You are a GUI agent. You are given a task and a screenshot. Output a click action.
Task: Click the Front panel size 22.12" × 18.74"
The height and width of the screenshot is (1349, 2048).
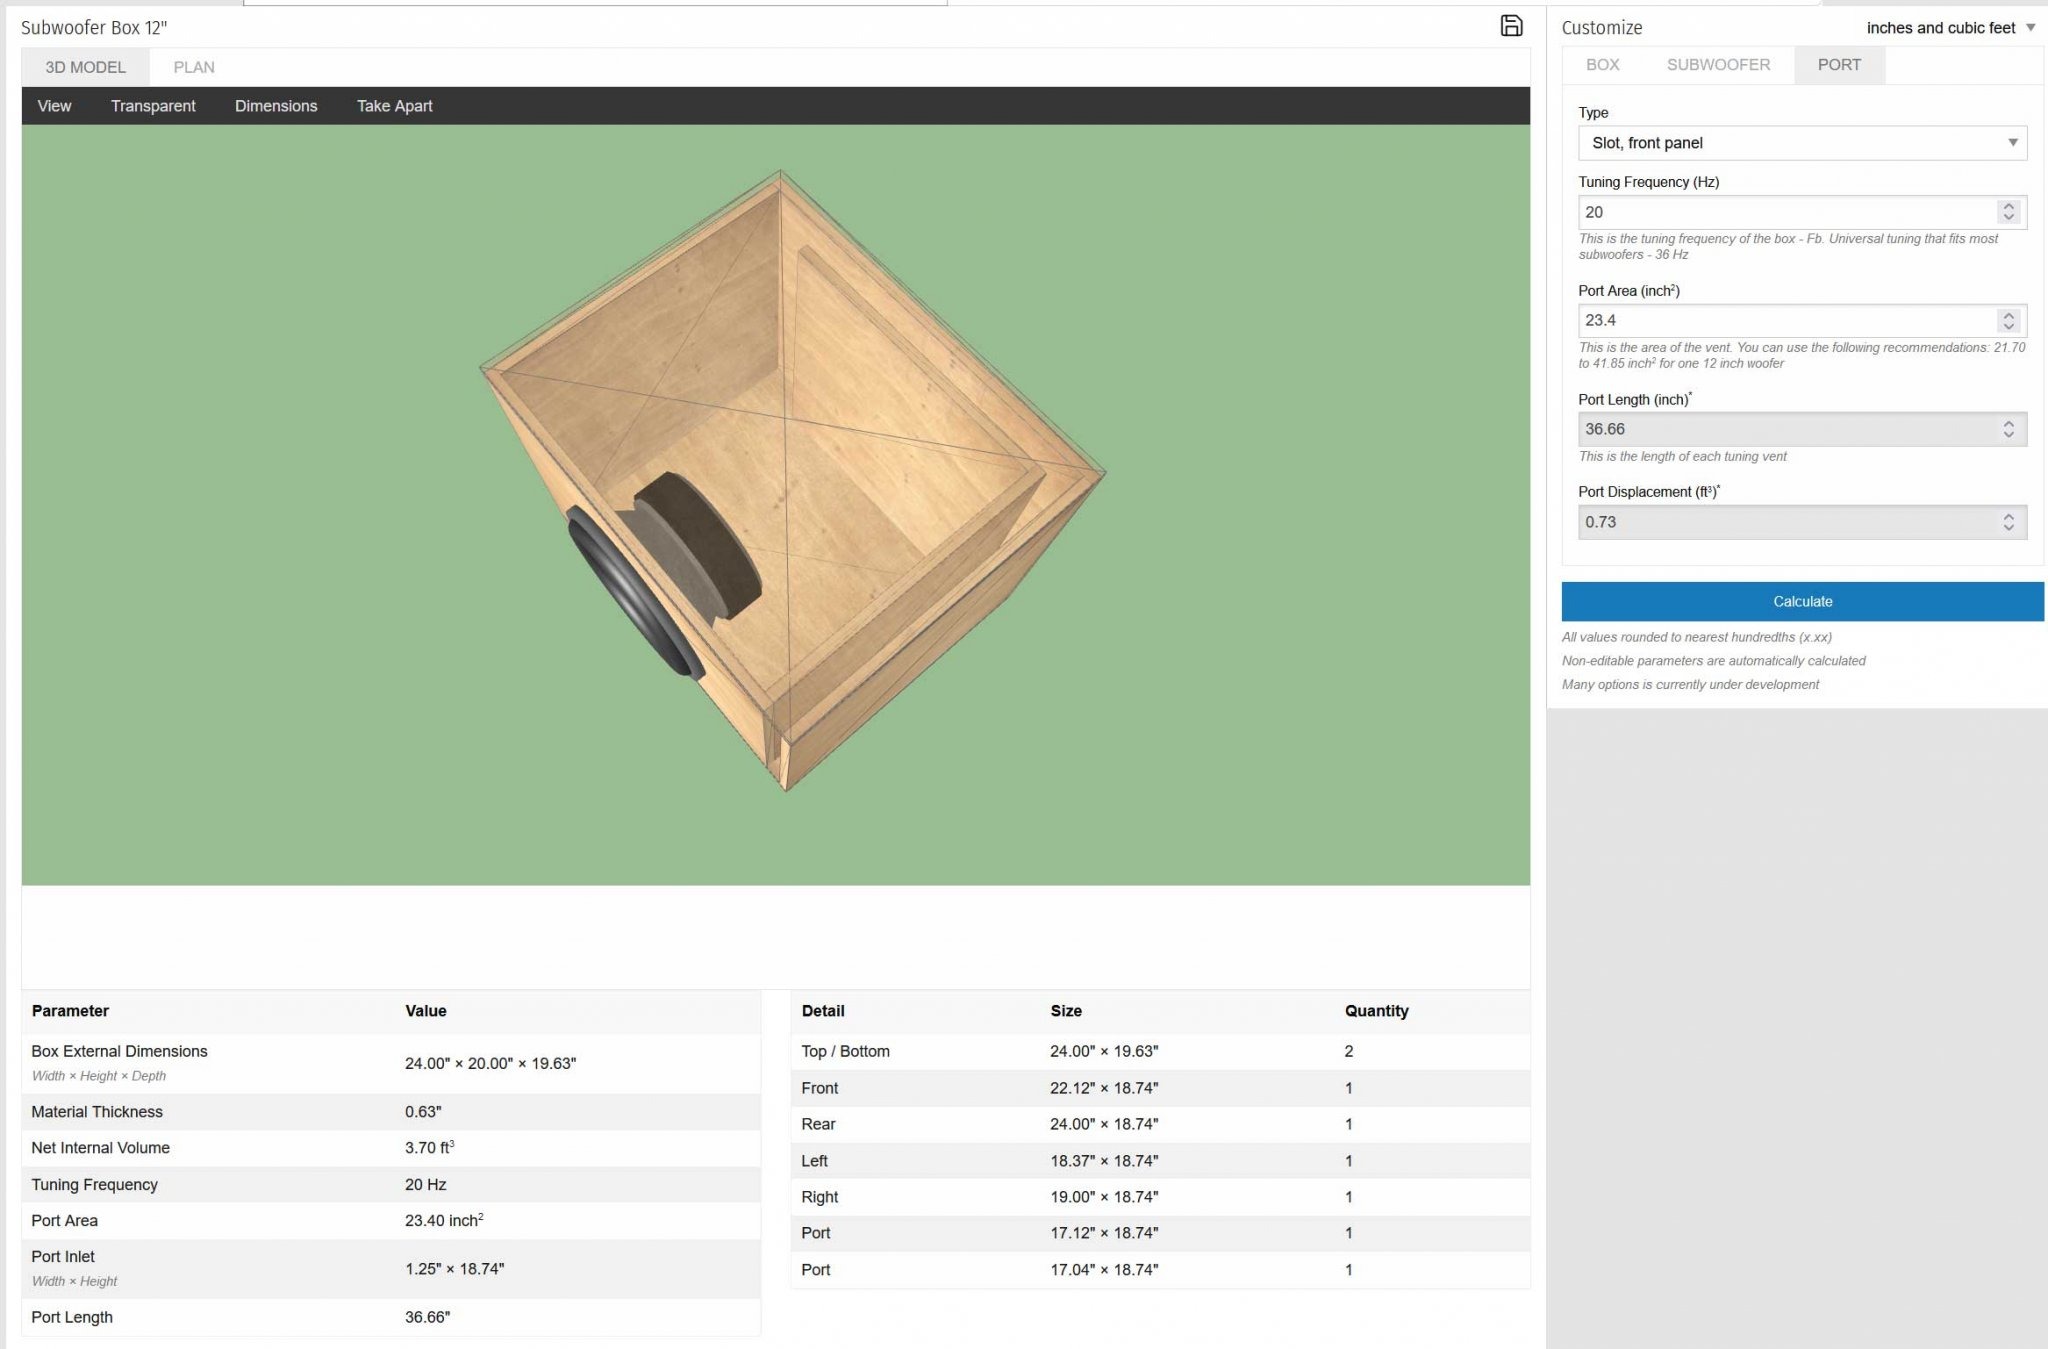(1104, 1088)
